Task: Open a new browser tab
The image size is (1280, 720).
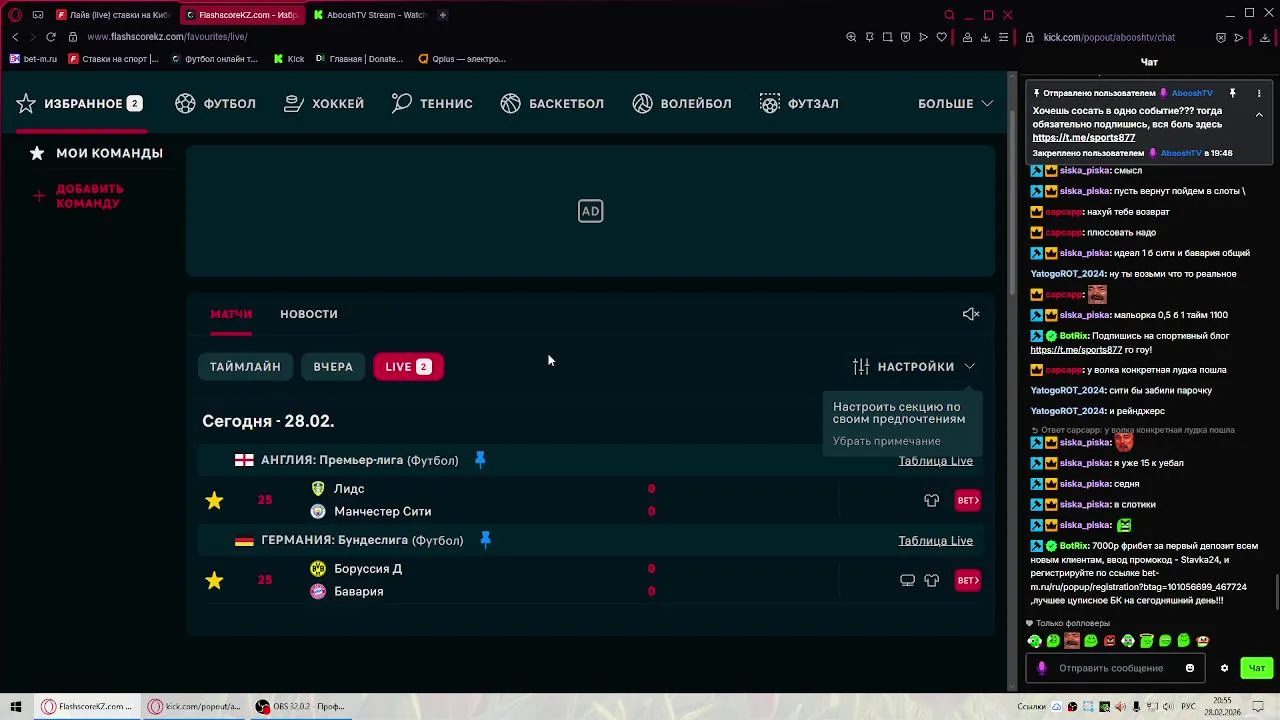Action: click(x=443, y=15)
